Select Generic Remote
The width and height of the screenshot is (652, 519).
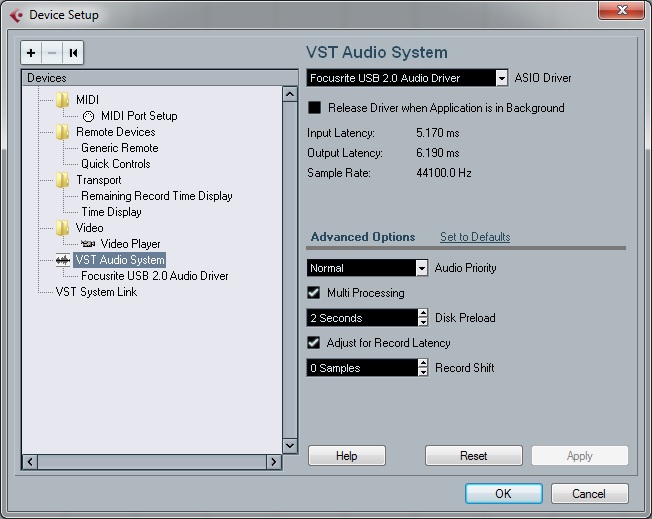tap(120, 148)
